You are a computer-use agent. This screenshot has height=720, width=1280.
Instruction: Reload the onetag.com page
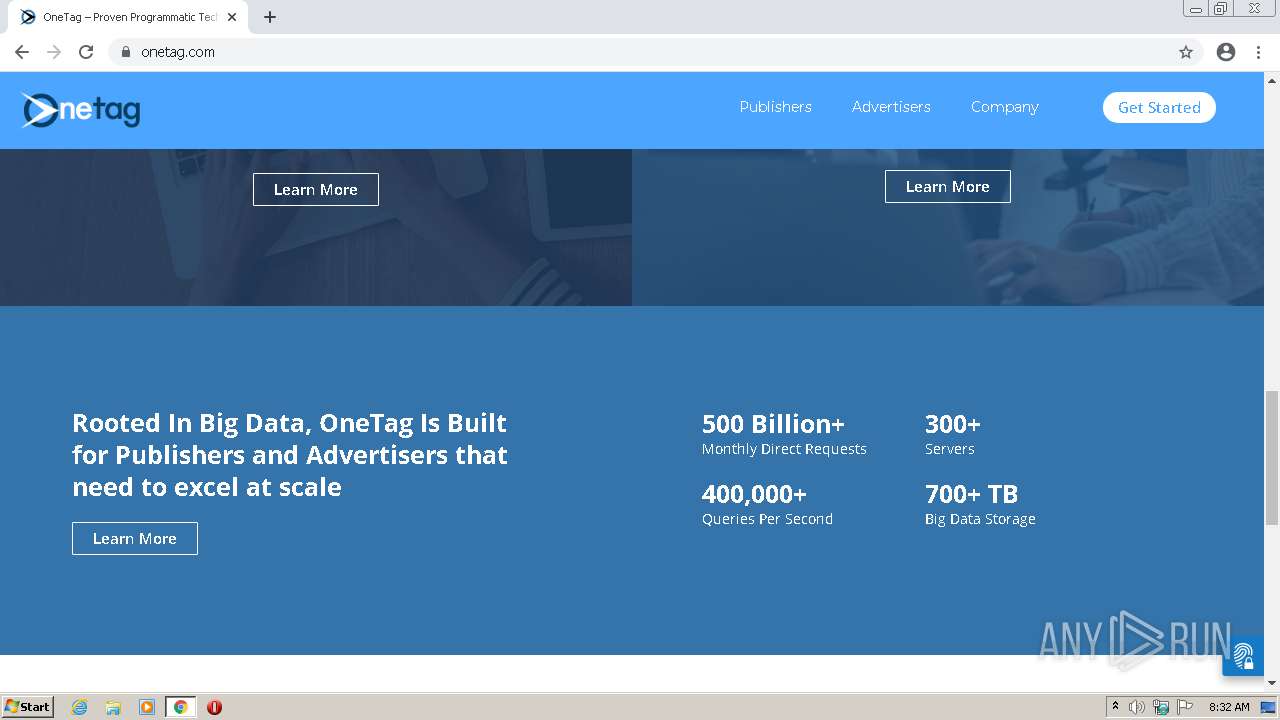click(86, 52)
